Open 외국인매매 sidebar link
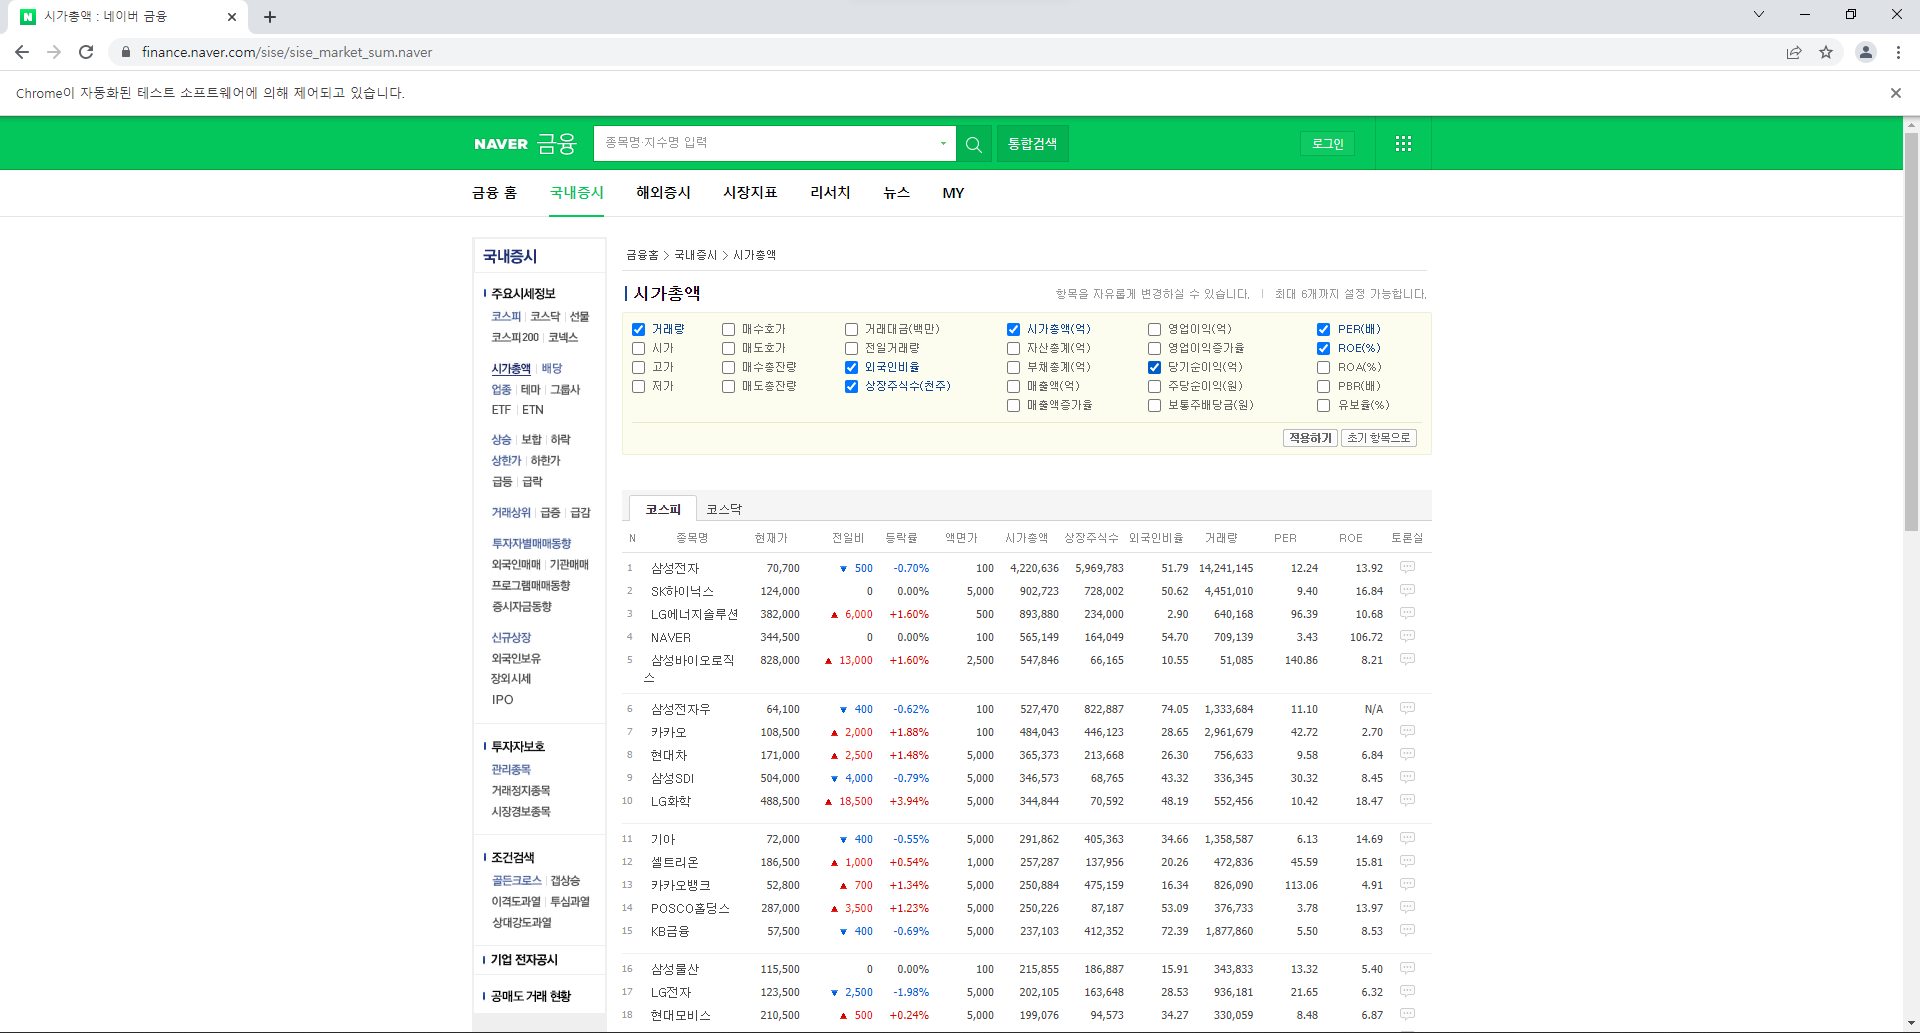 pyautogui.click(x=516, y=565)
